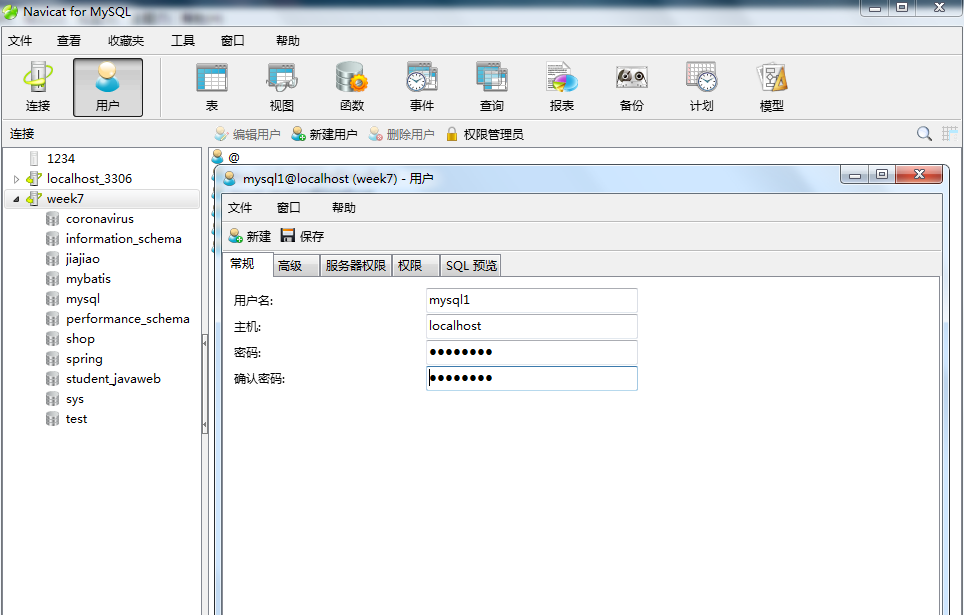This screenshot has width=964, height=615.
Task: Click the 用户名 field containing mysql1
Action: [x=532, y=301]
